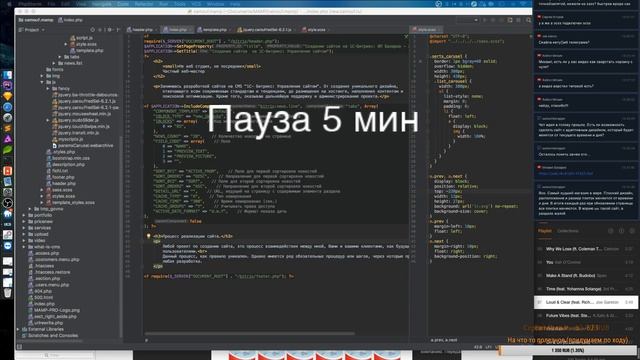The image size is (640, 360).
Task: Click the tool windows icon in status bar corner
Action: (x=19, y=347)
